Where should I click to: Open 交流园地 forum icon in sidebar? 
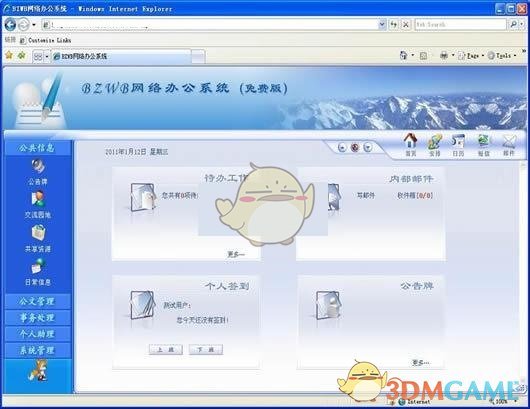coord(38,204)
